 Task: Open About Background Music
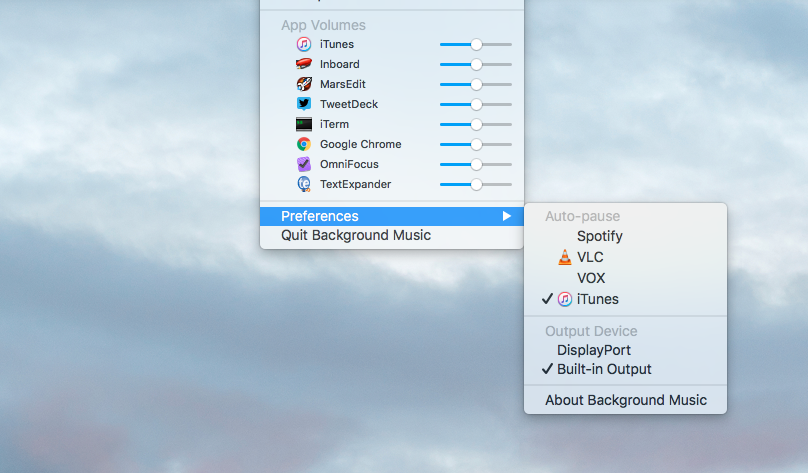pyautogui.click(x=626, y=400)
